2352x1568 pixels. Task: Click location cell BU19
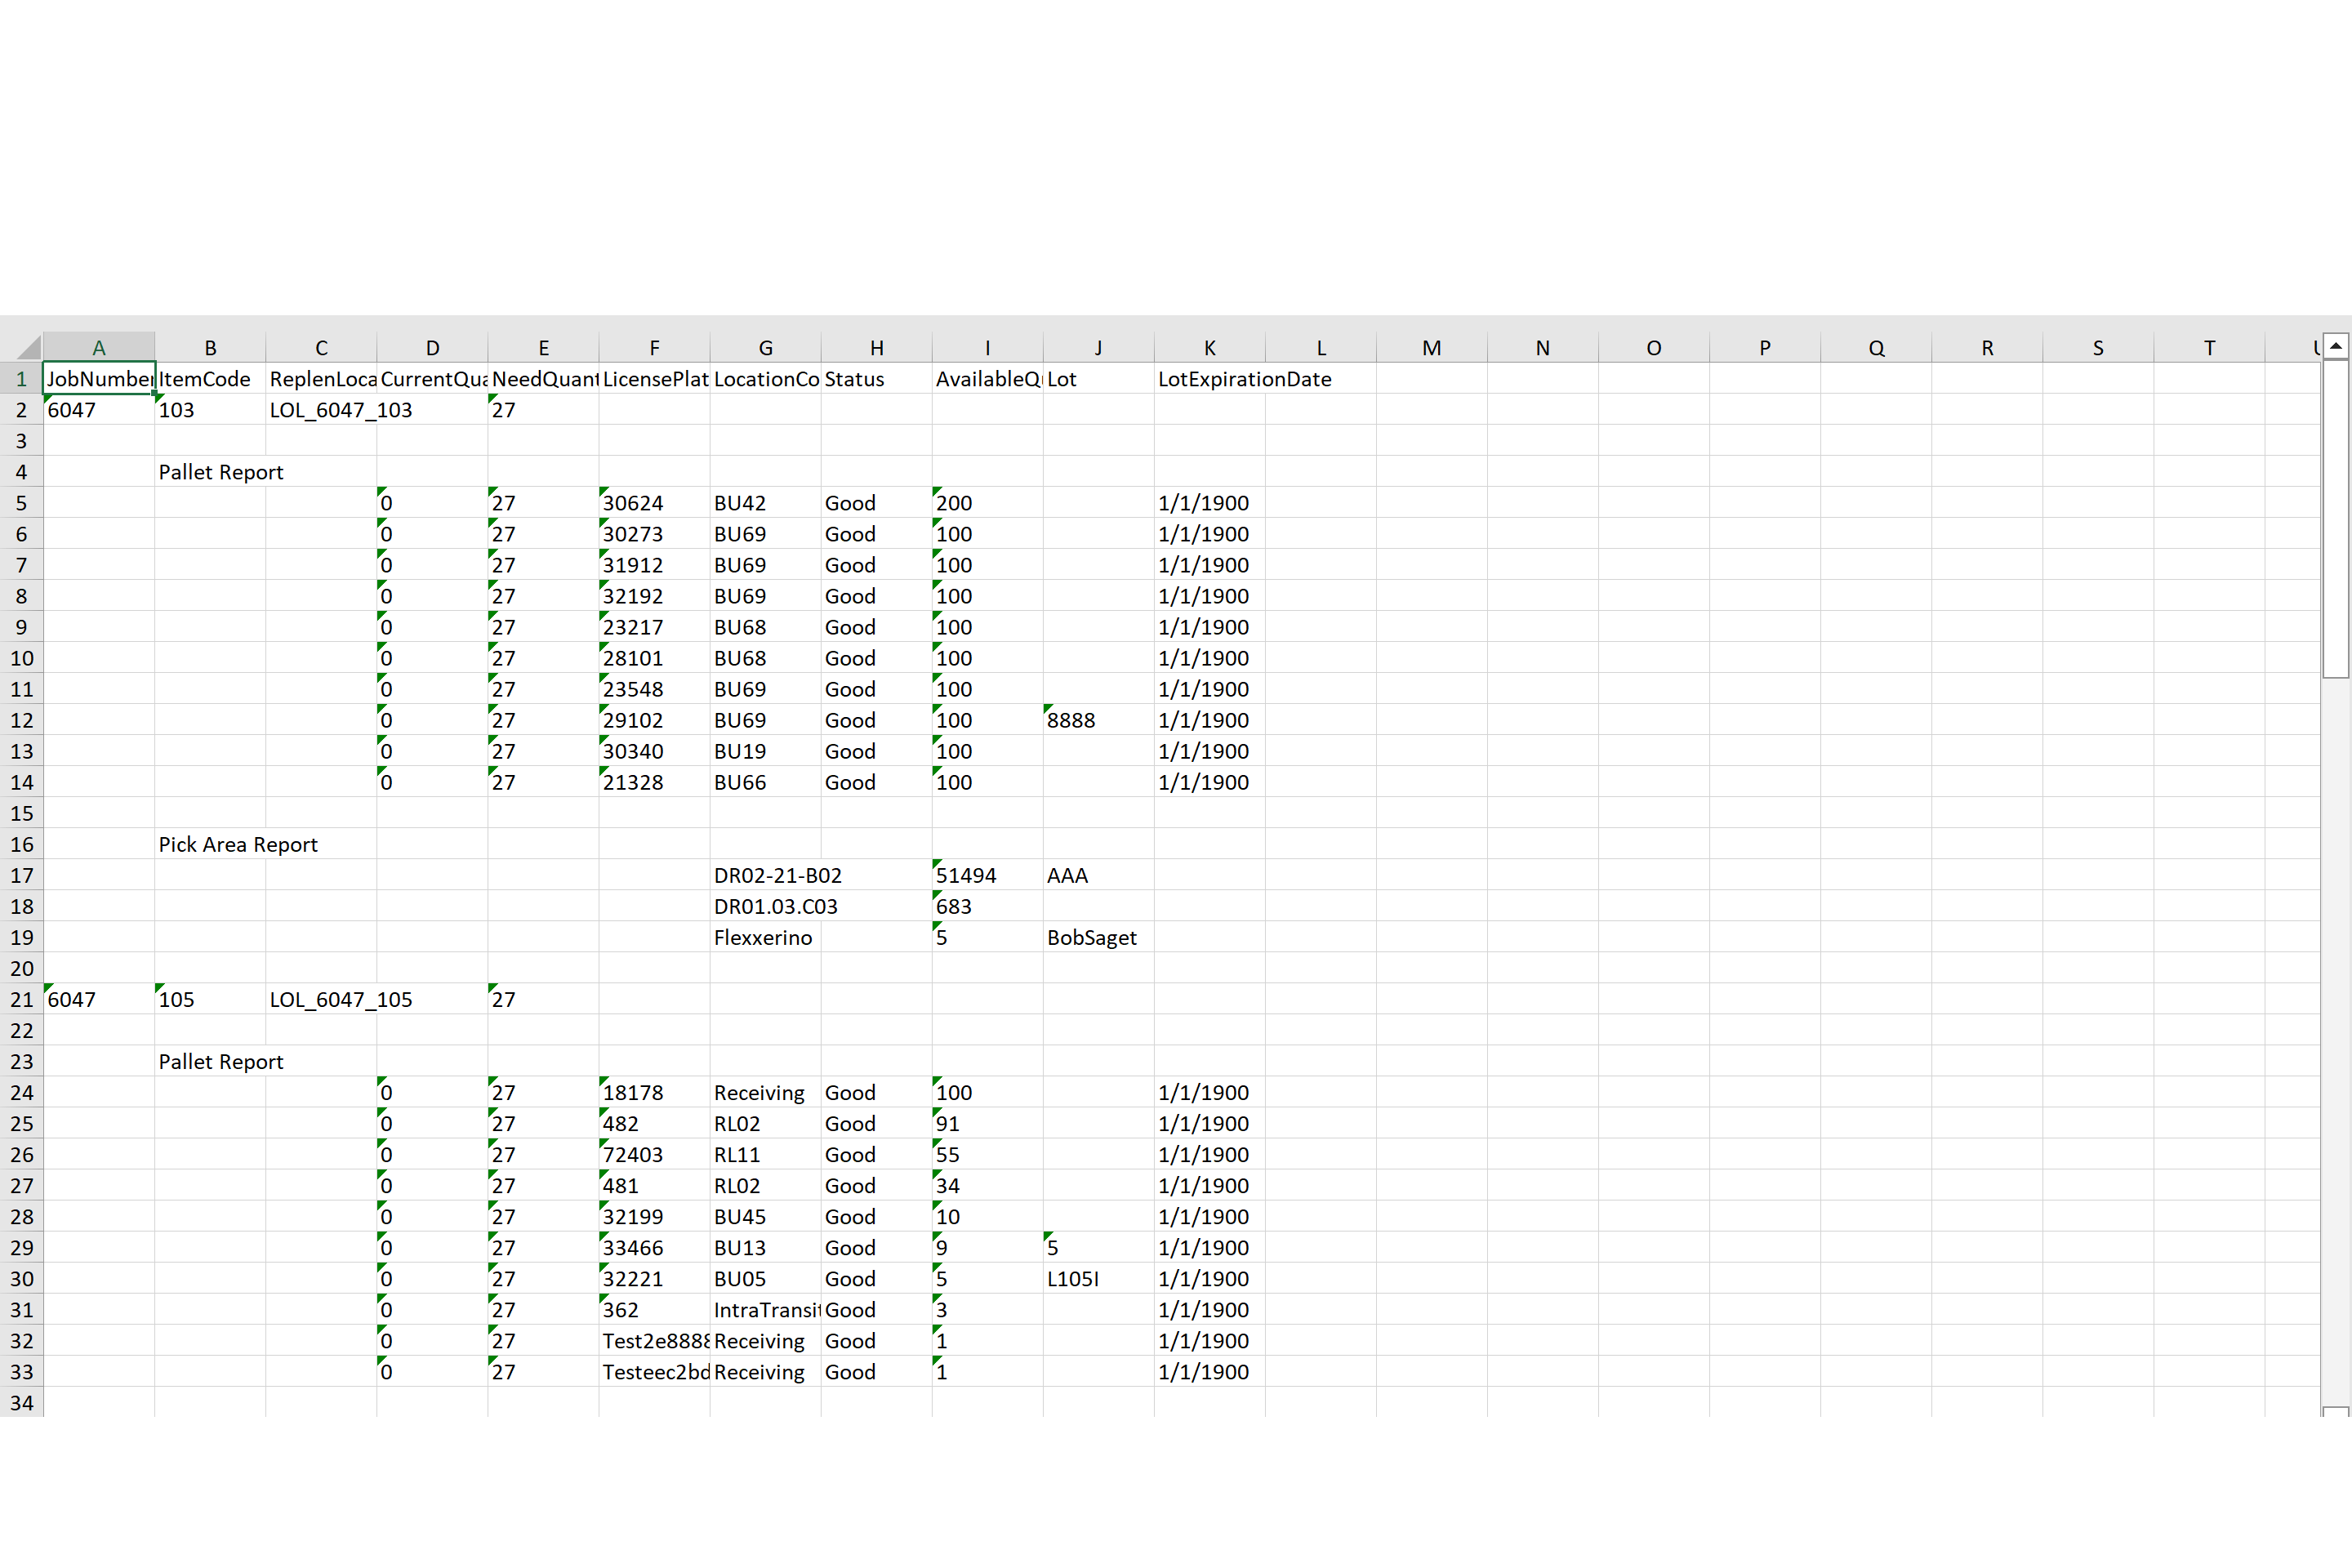765,751
